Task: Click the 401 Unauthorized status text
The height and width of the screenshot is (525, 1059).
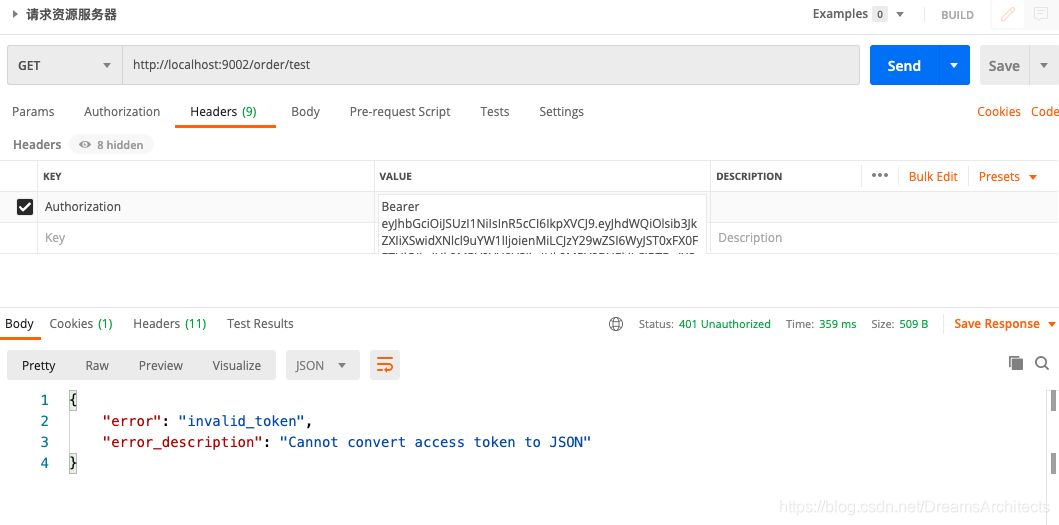Action: click(725, 324)
